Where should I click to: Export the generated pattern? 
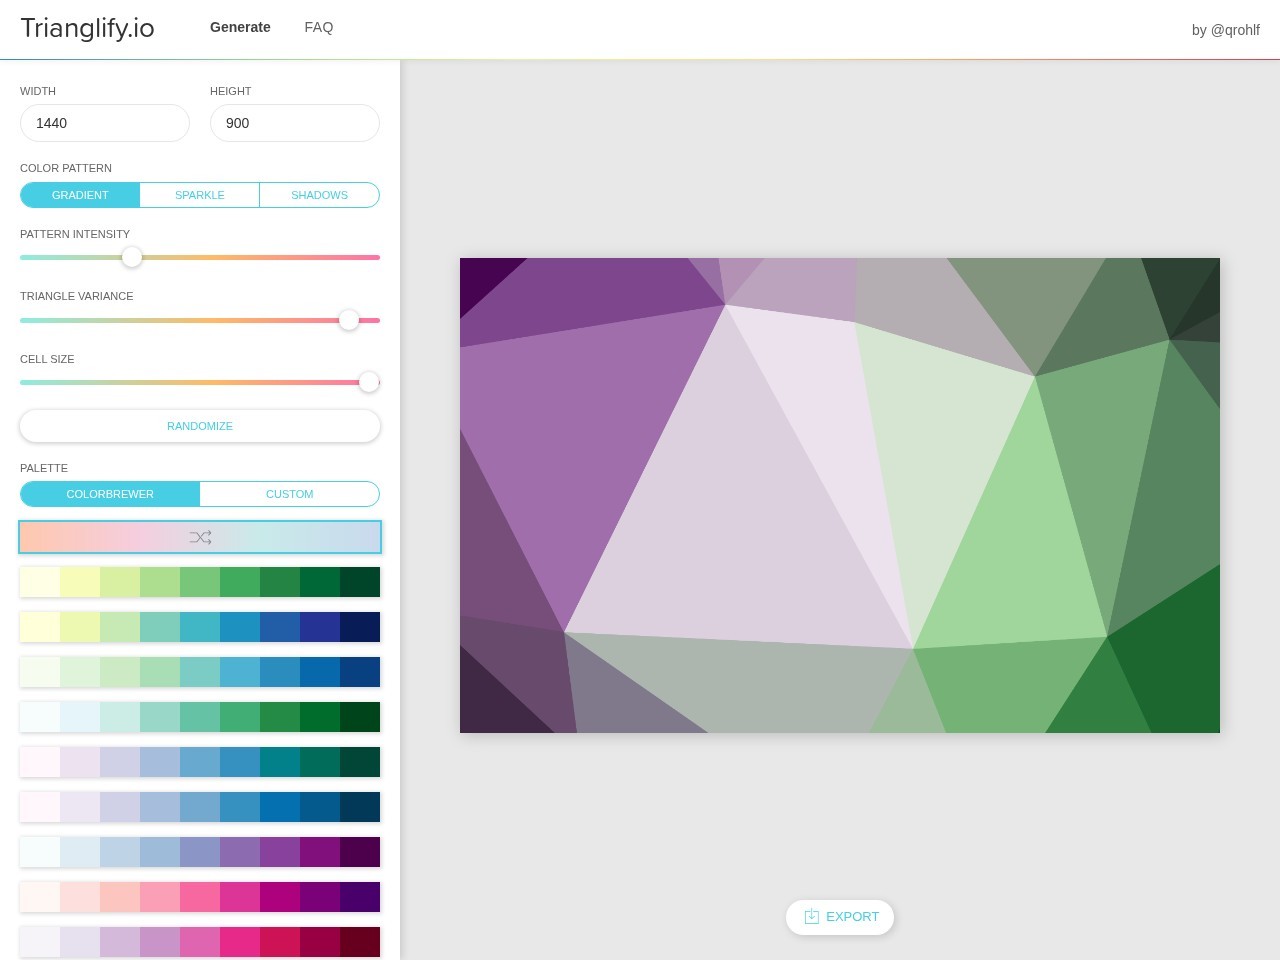point(840,917)
